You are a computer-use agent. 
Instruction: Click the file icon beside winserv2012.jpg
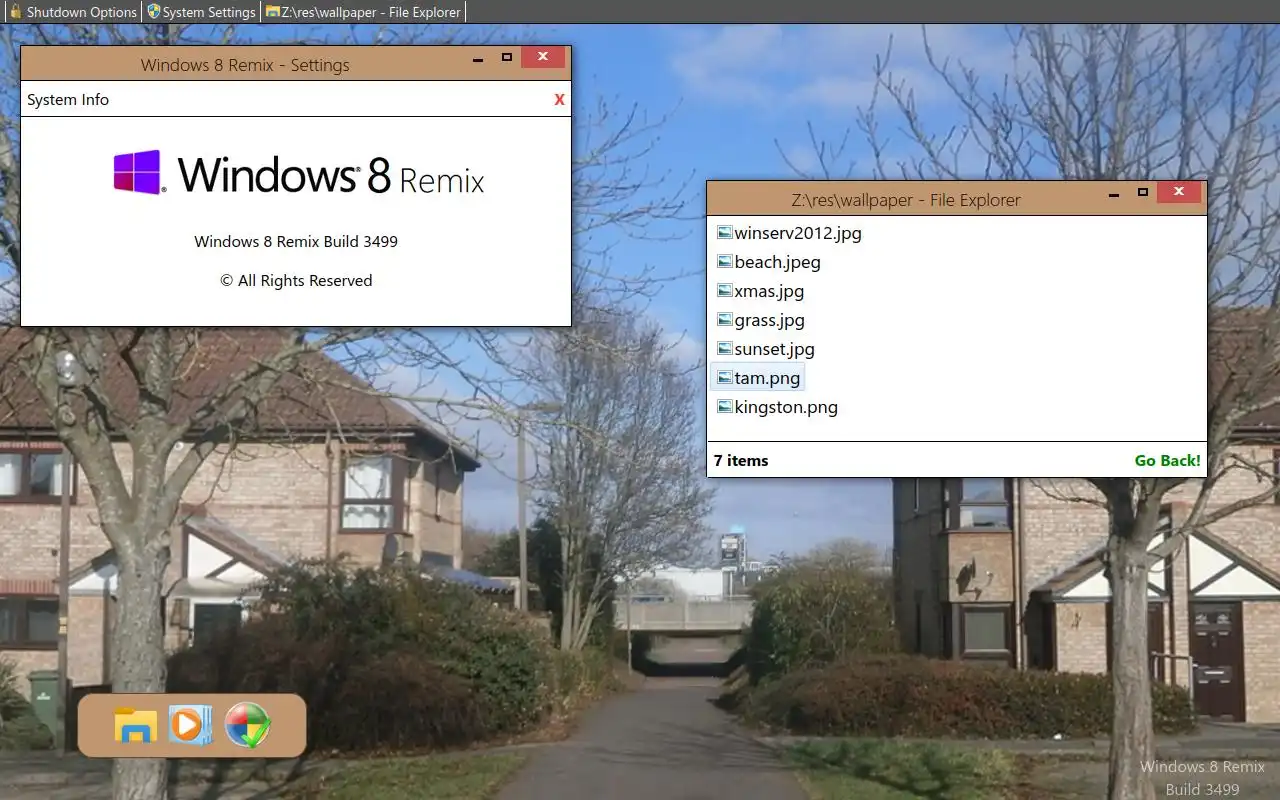point(725,233)
